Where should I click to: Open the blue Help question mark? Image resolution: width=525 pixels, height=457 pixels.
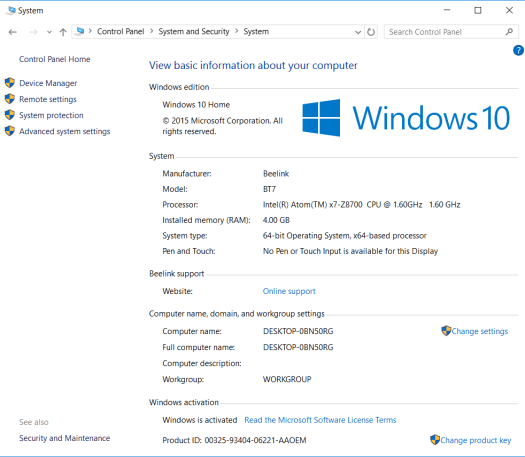pyautogui.click(x=518, y=51)
